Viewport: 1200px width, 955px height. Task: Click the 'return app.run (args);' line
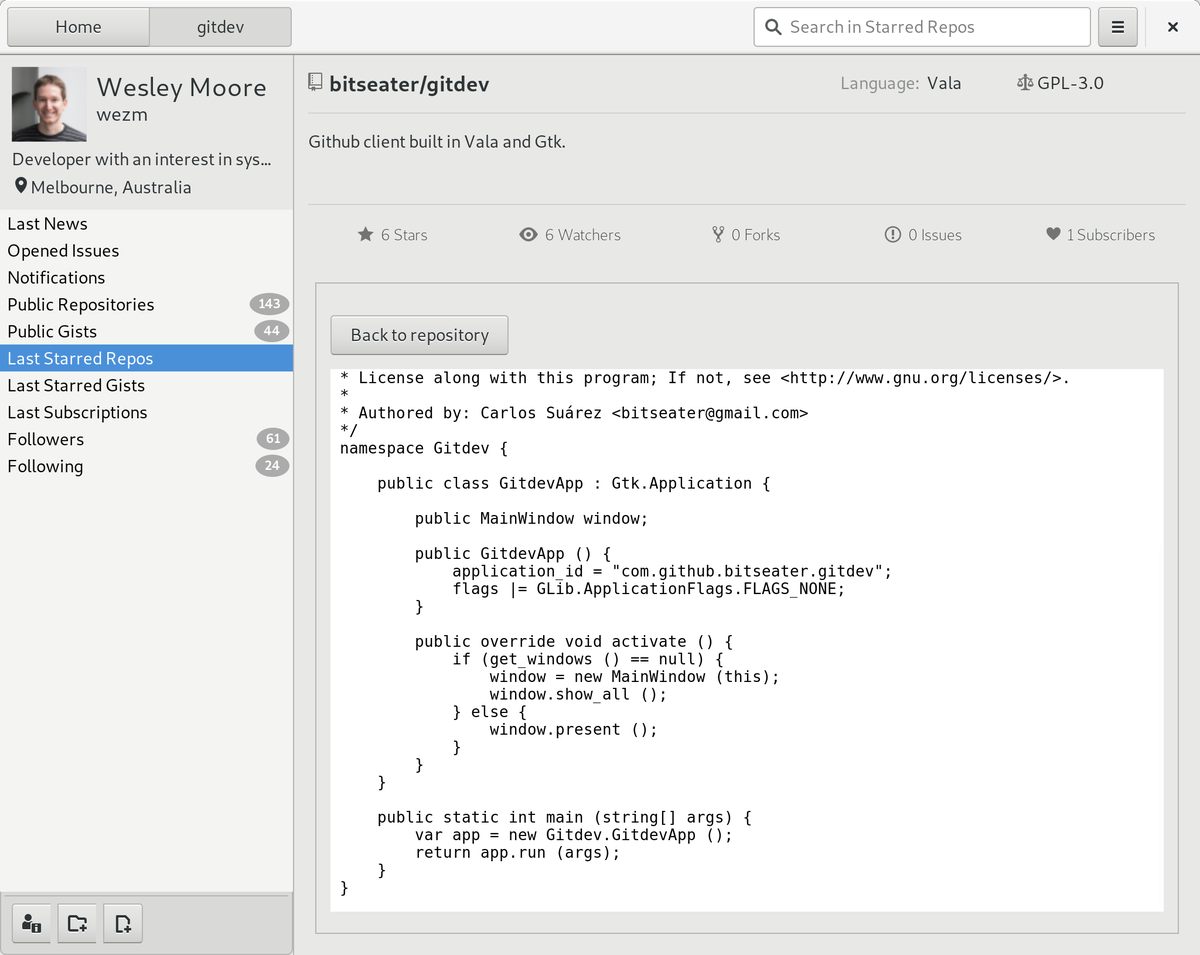518,852
